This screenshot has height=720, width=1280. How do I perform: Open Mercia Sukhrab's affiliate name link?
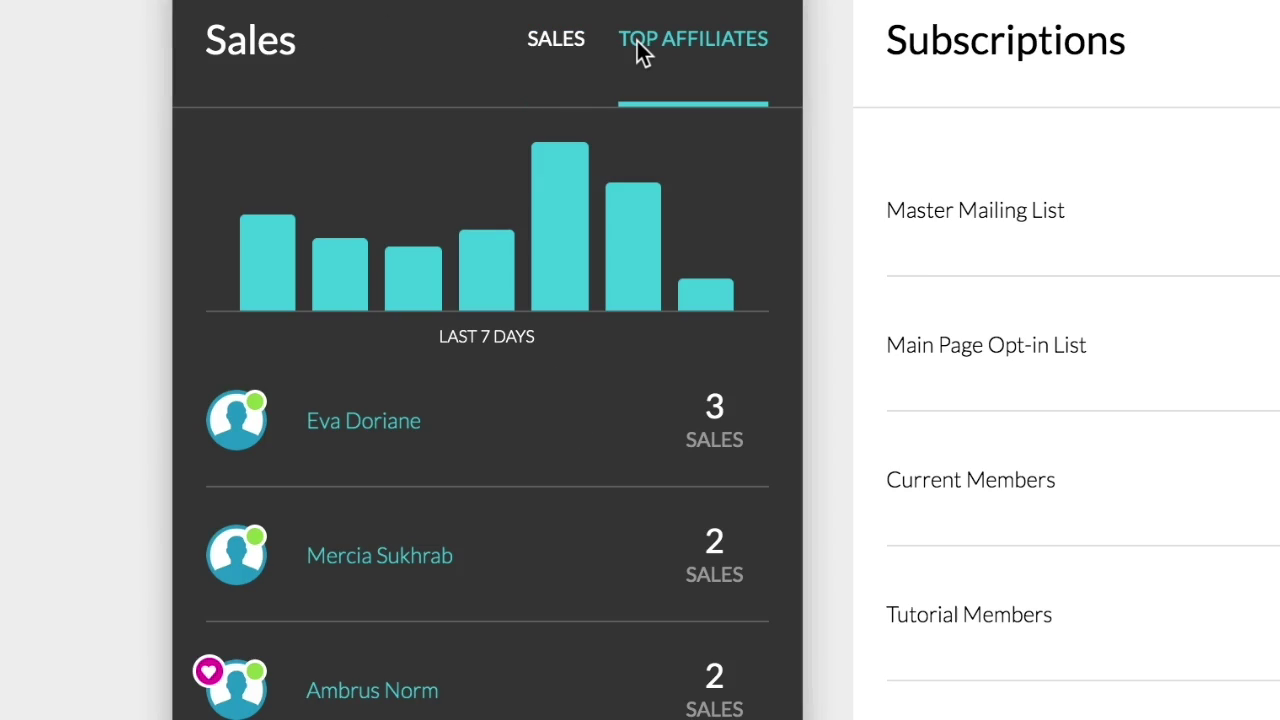pos(379,556)
